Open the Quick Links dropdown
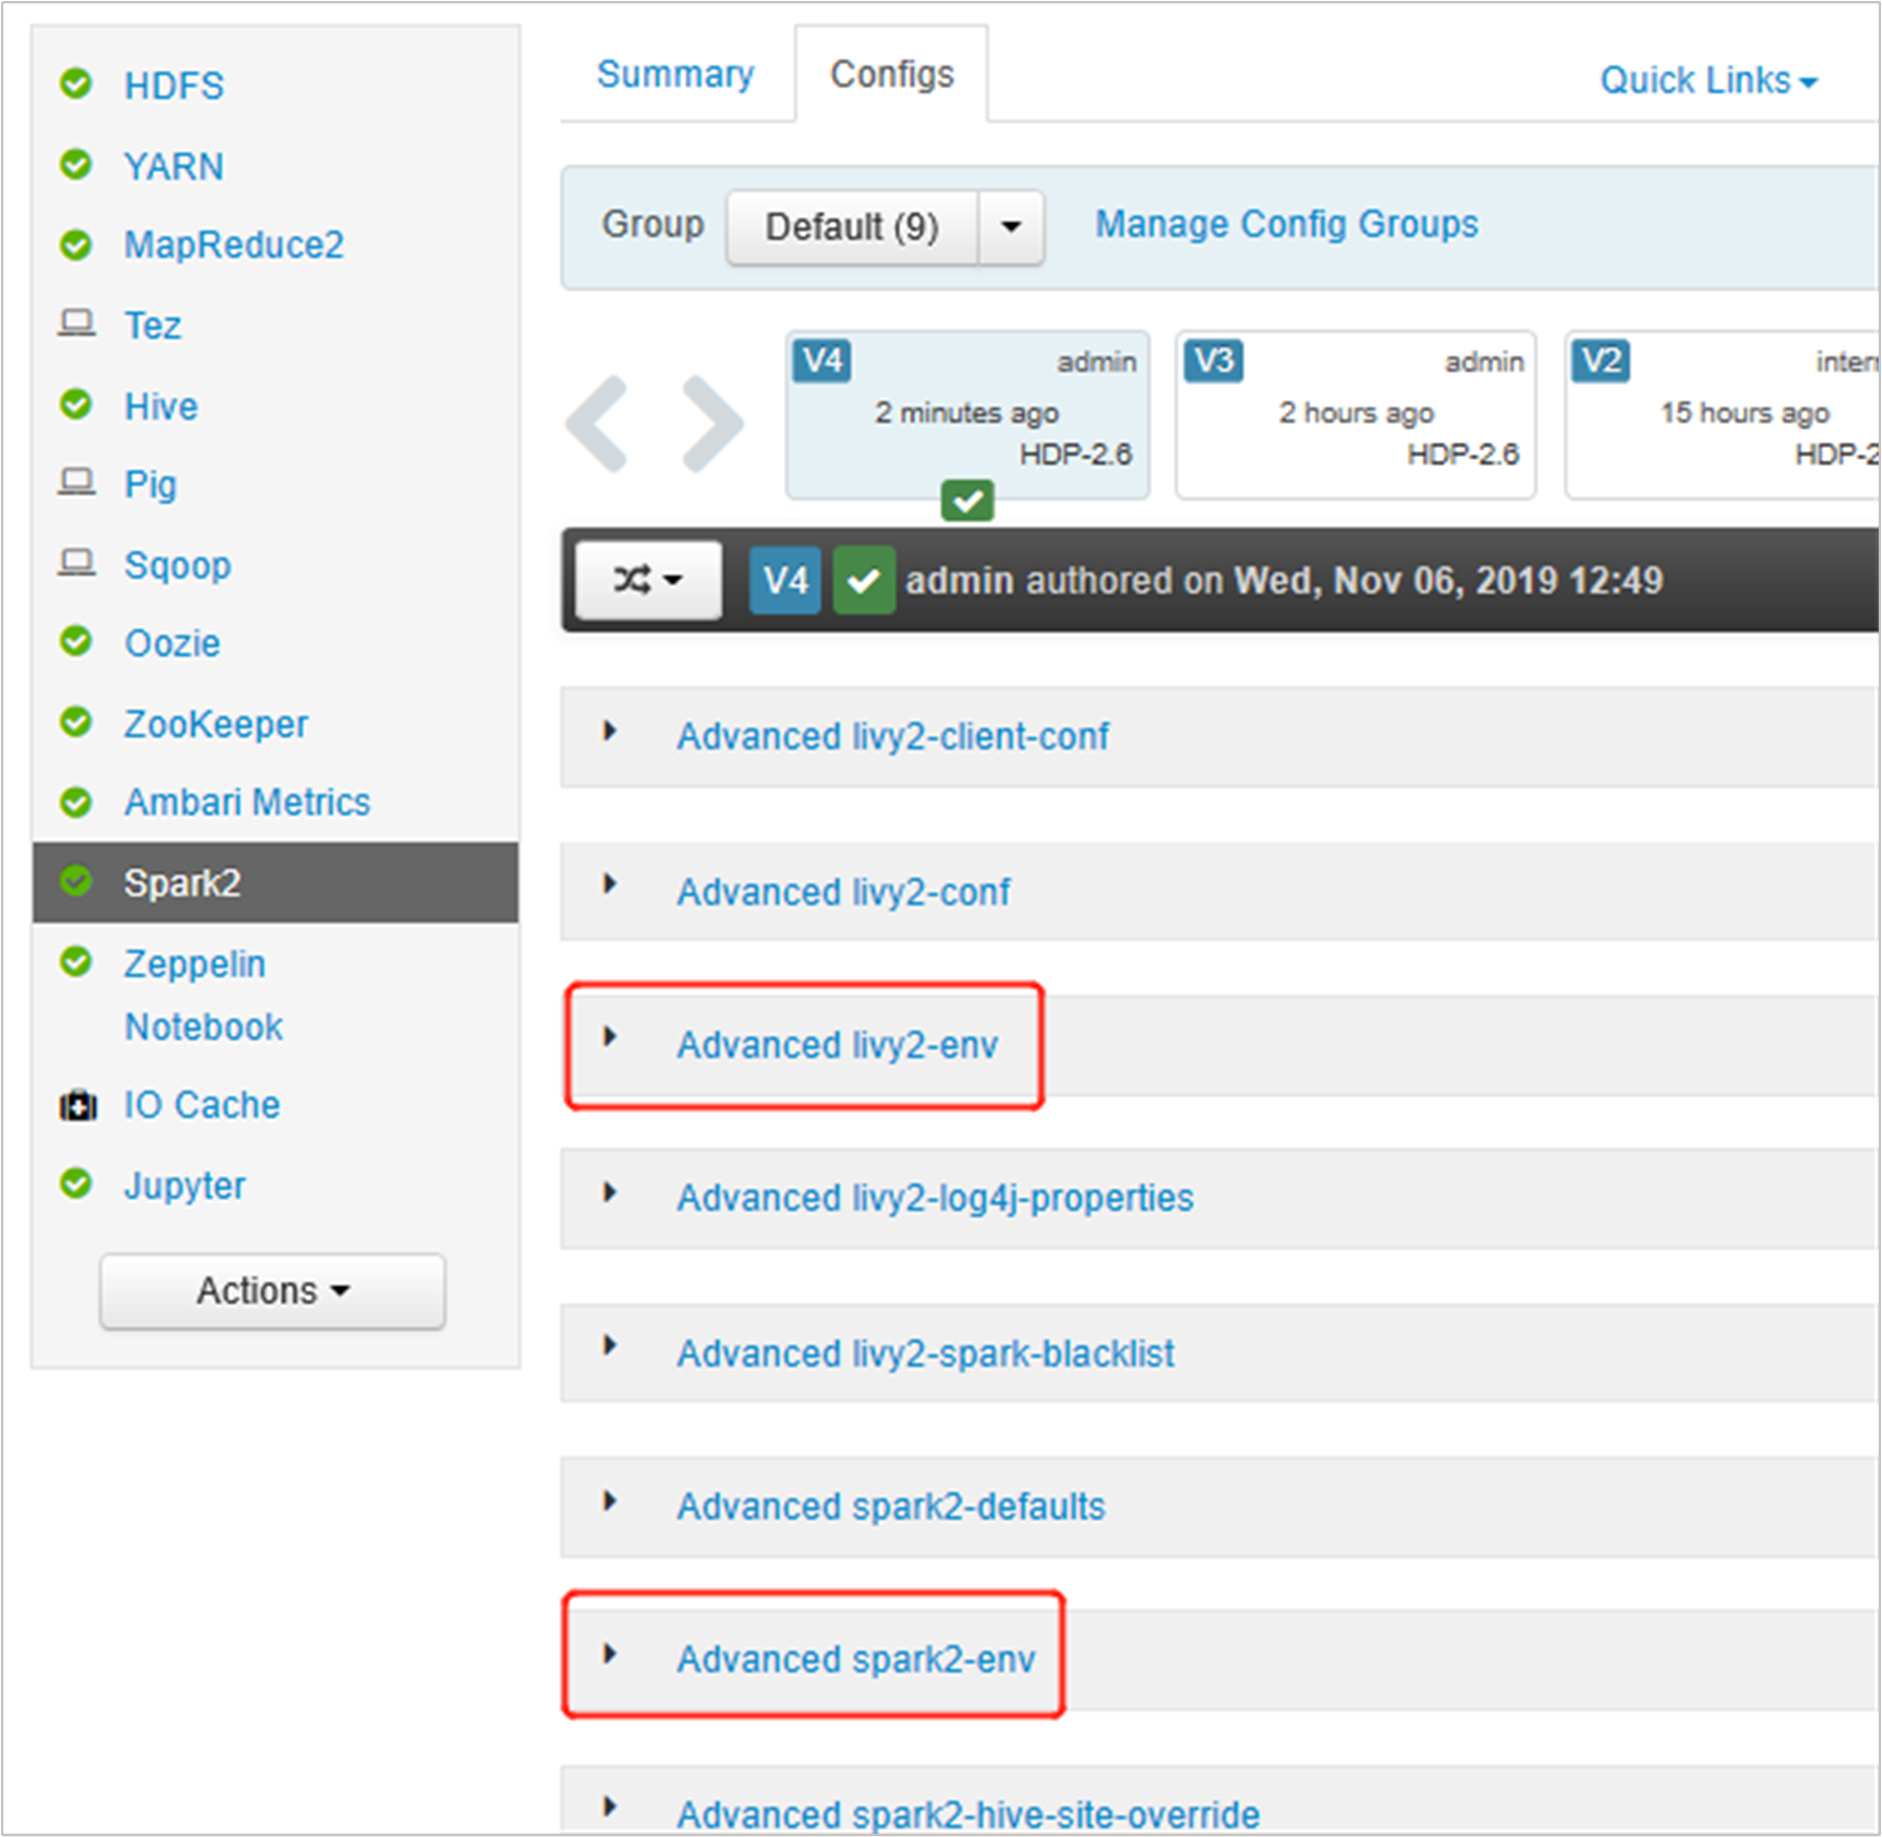The height and width of the screenshot is (1837, 1882). tap(1709, 80)
